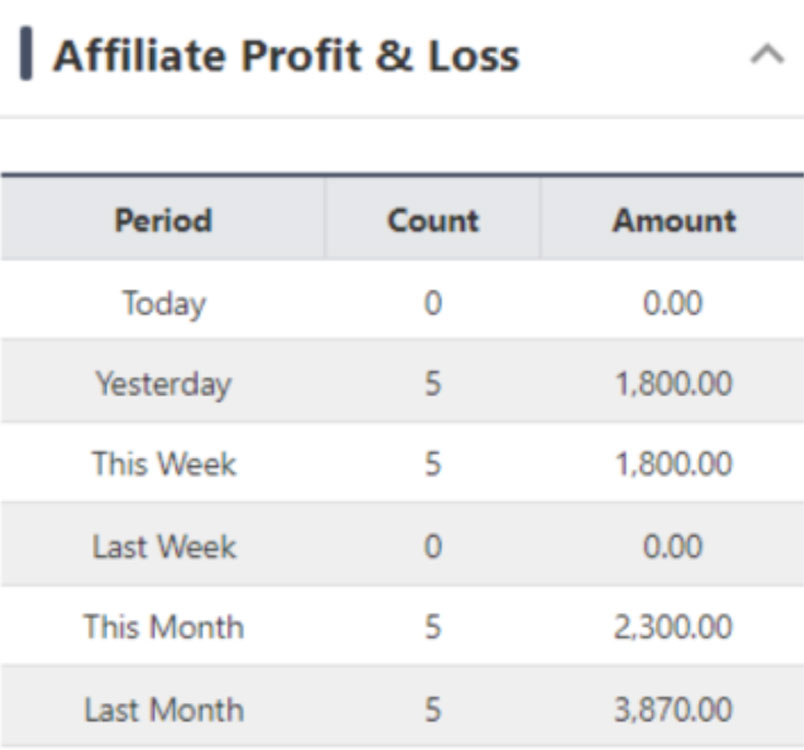Viewport: 804px width, 750px height.
Task: Click Last Month's count value
Action: click(432, 709)
